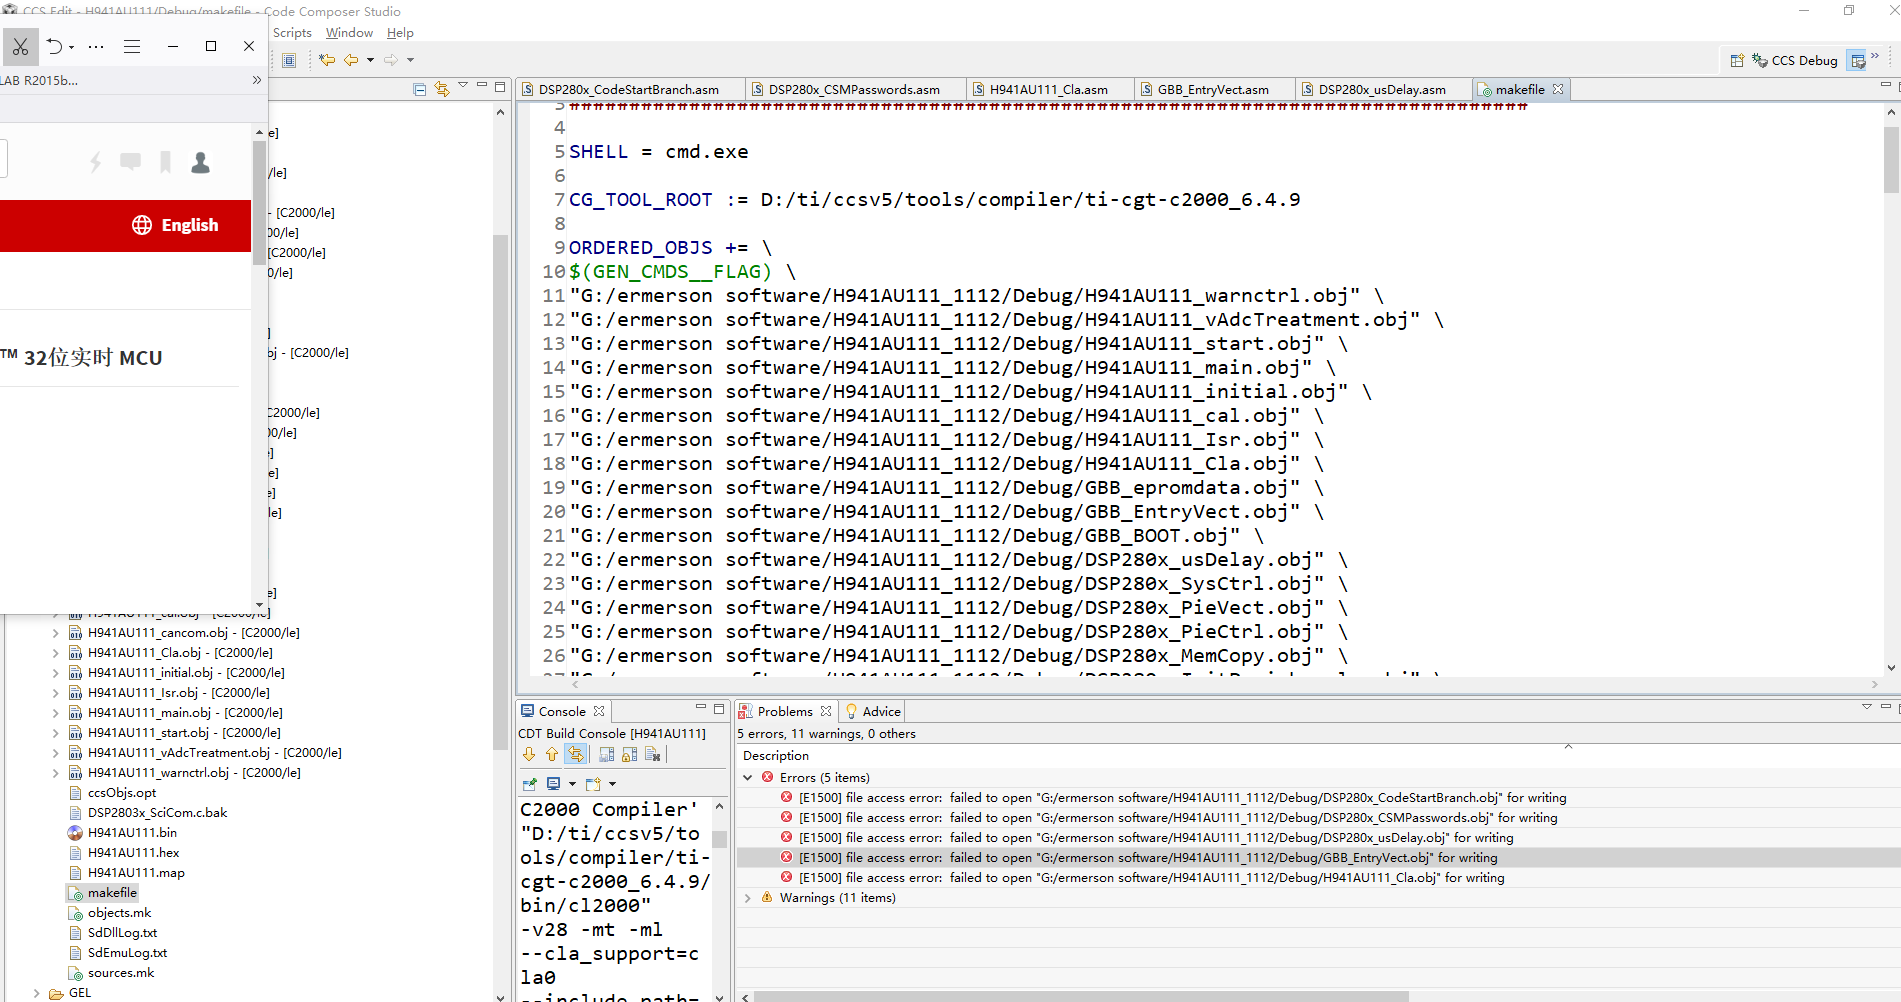Open the hamburger menu in the overlay window

coord(132,46)
